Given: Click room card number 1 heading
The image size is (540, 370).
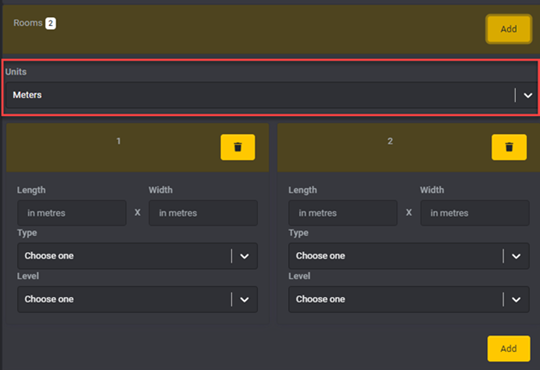Looking at the screenshot, I should click(x=118, y=141).
